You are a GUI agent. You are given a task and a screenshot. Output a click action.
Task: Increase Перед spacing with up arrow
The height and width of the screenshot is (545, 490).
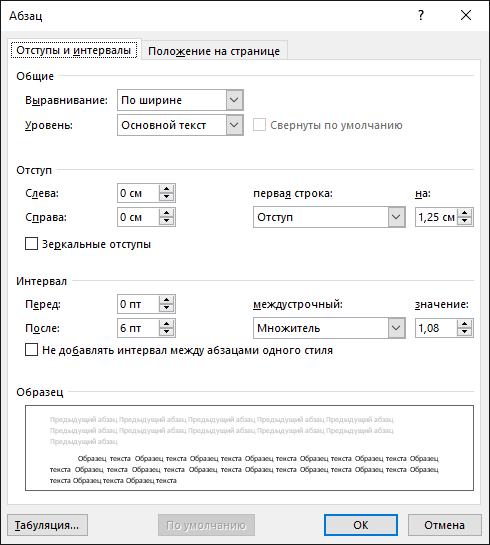point(166,300)
